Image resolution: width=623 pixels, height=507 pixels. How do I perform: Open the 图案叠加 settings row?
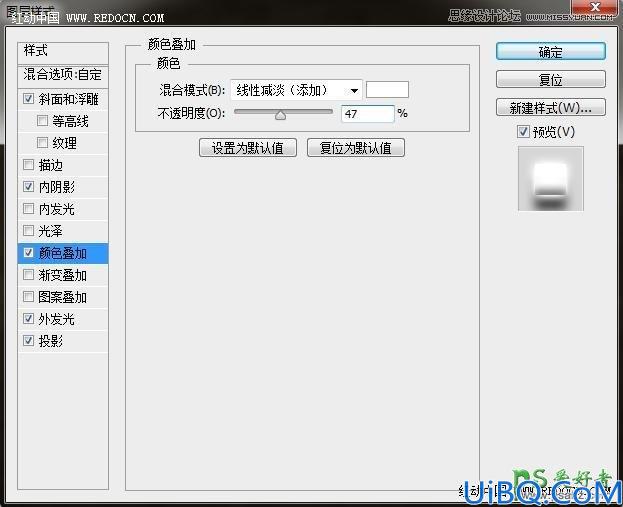[63, 297]
